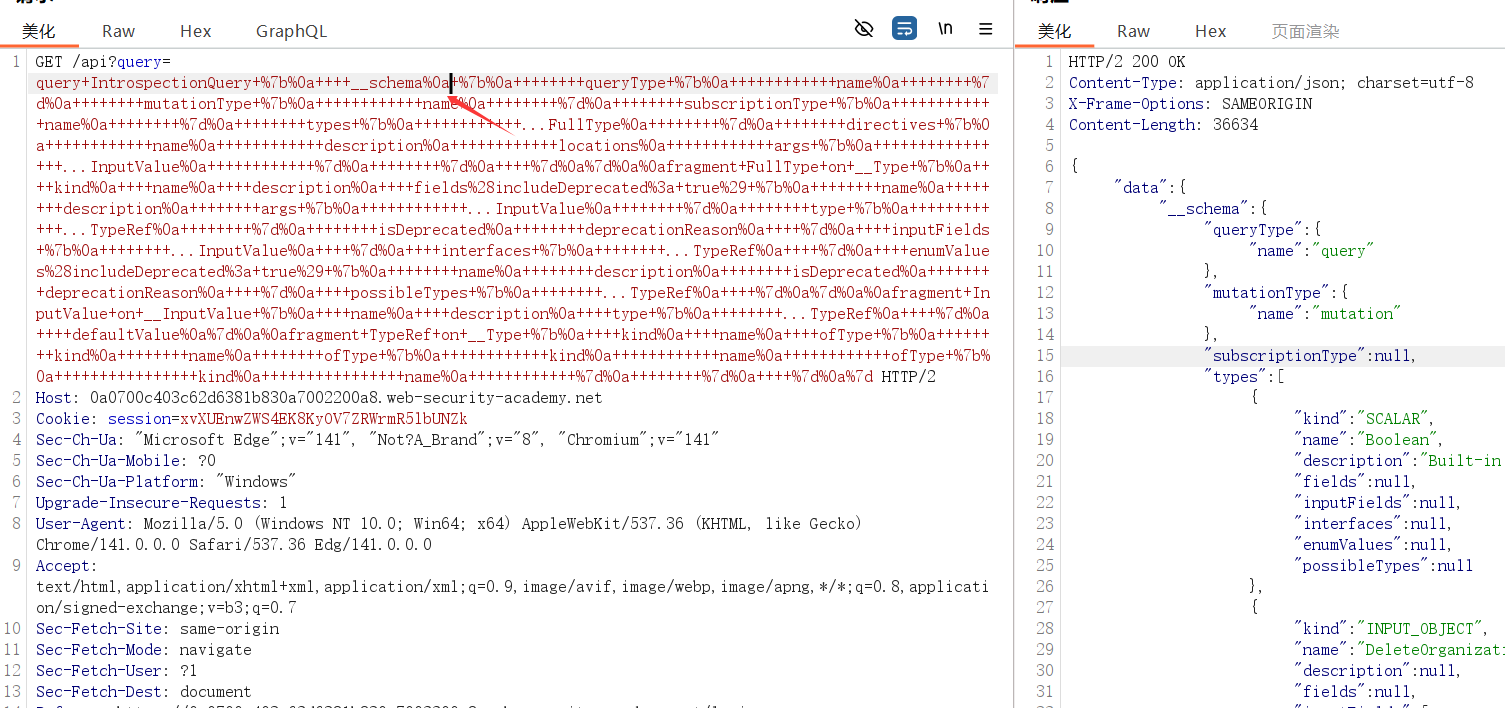Open the hamburger menu in request panel

coord(986,29)
